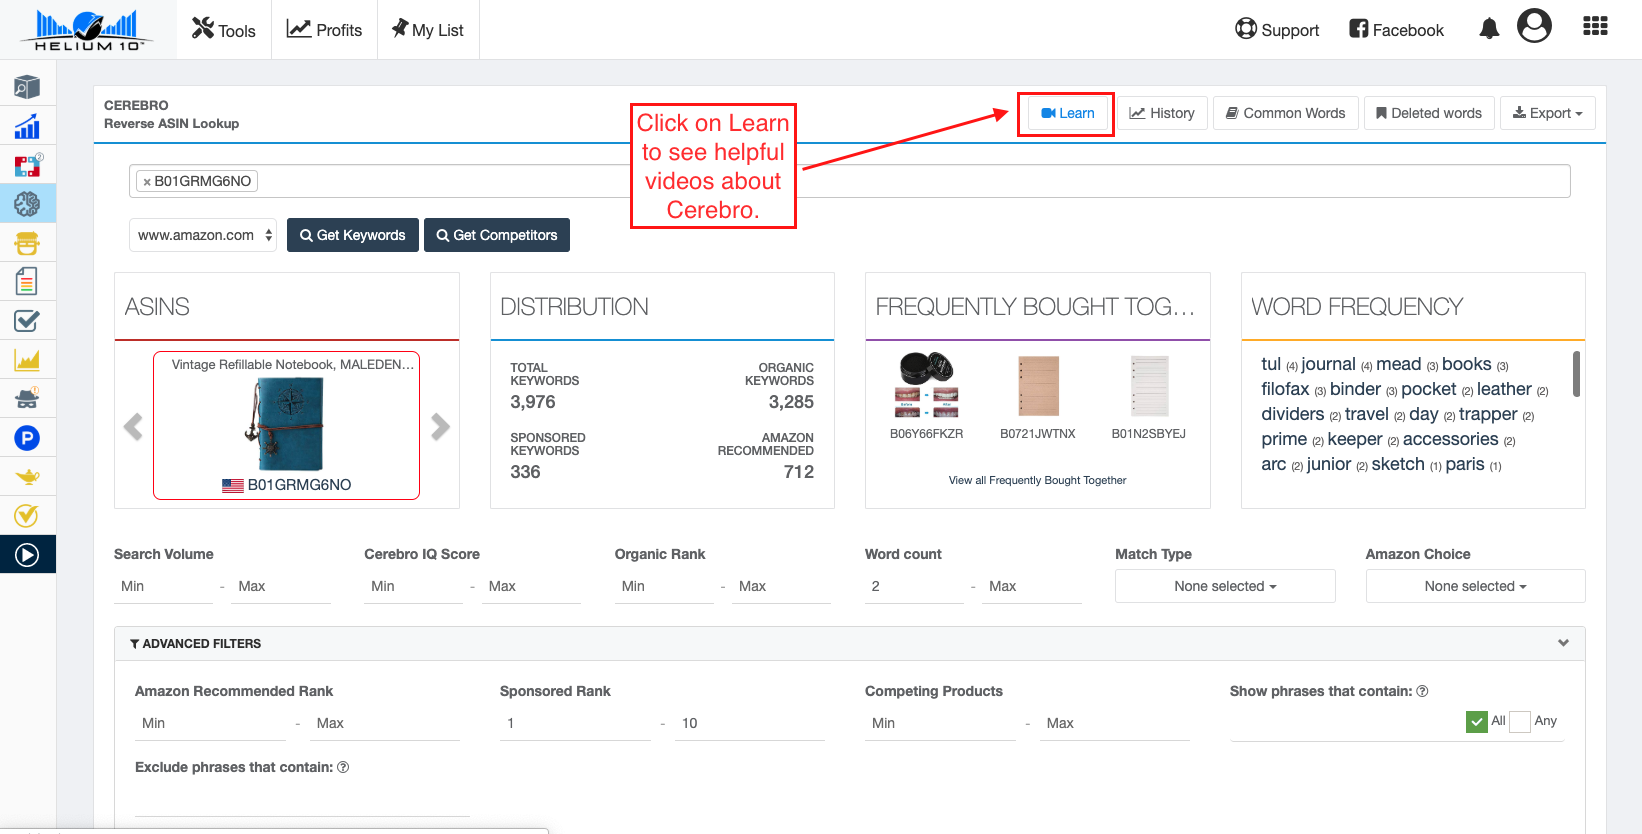This screenshot has width=1642, height=834.
Task: Open the Cerebro brain icon in sidebar
Action: 27,204
